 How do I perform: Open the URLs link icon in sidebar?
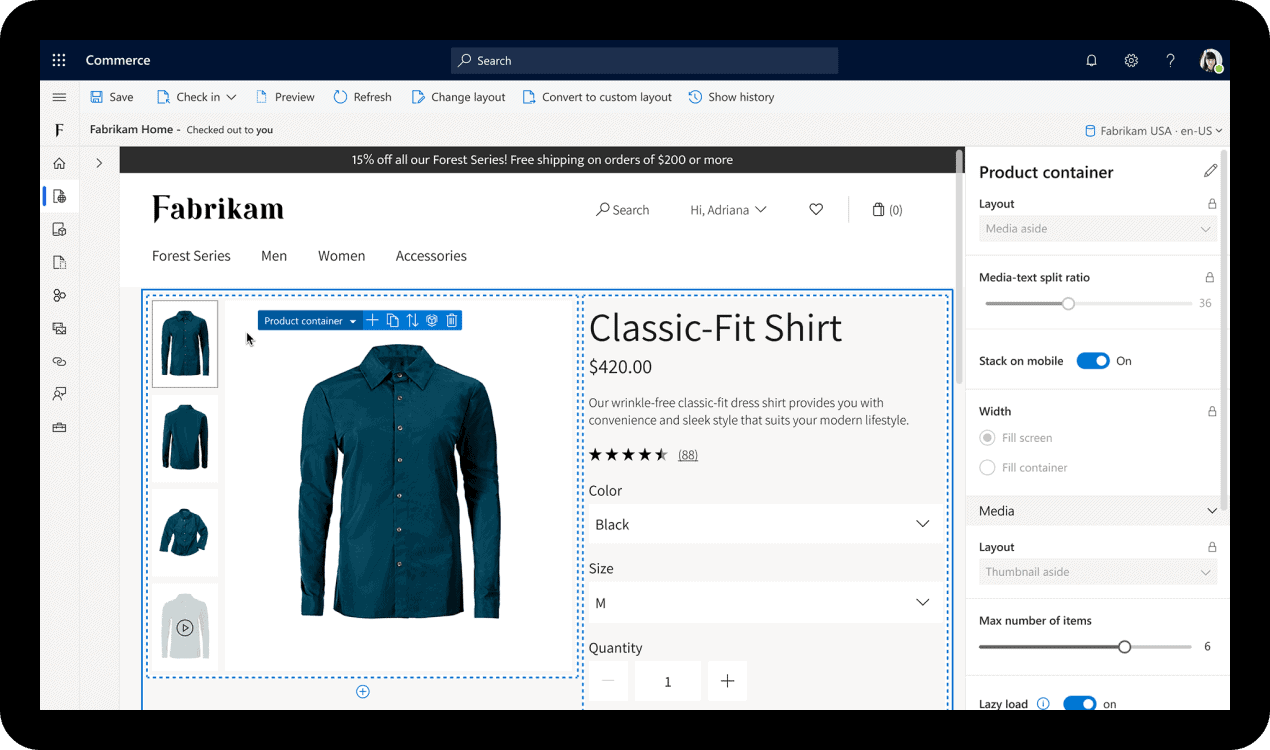[x=59, y=361]
